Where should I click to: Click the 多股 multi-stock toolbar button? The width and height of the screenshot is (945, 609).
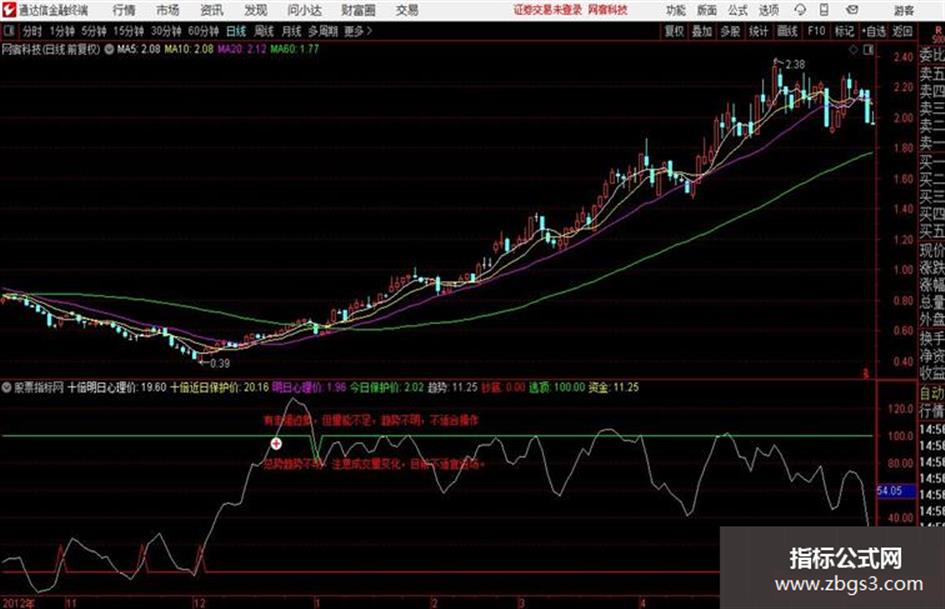730,31
